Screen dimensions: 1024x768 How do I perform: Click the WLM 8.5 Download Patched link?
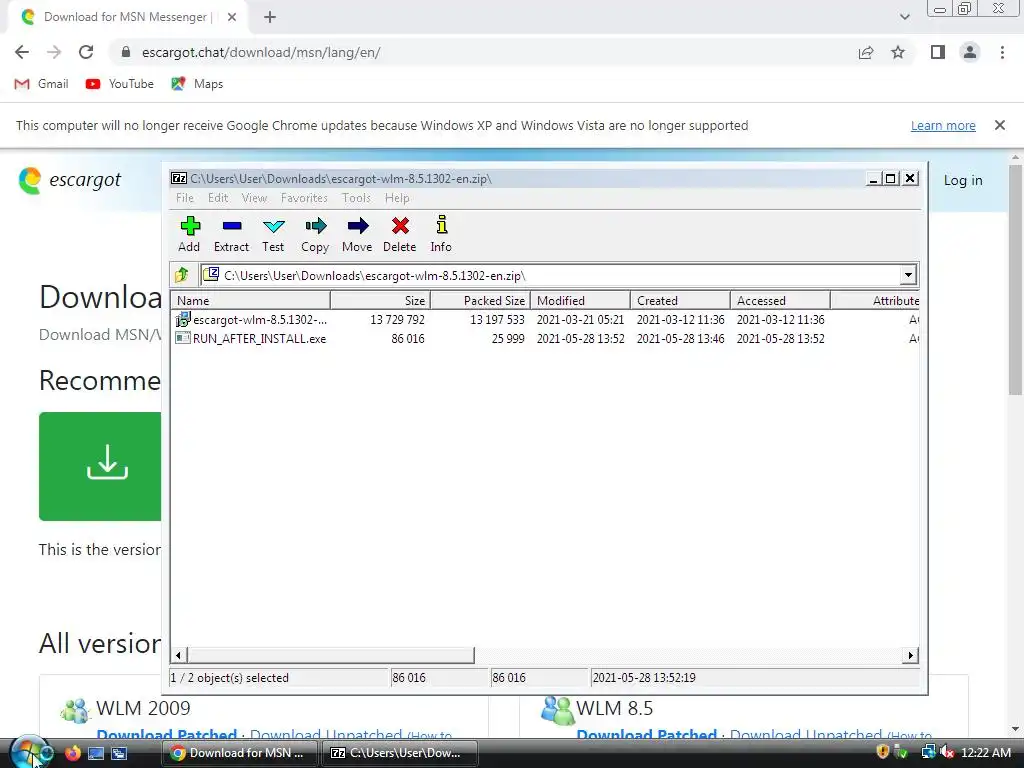coord(647,735)
